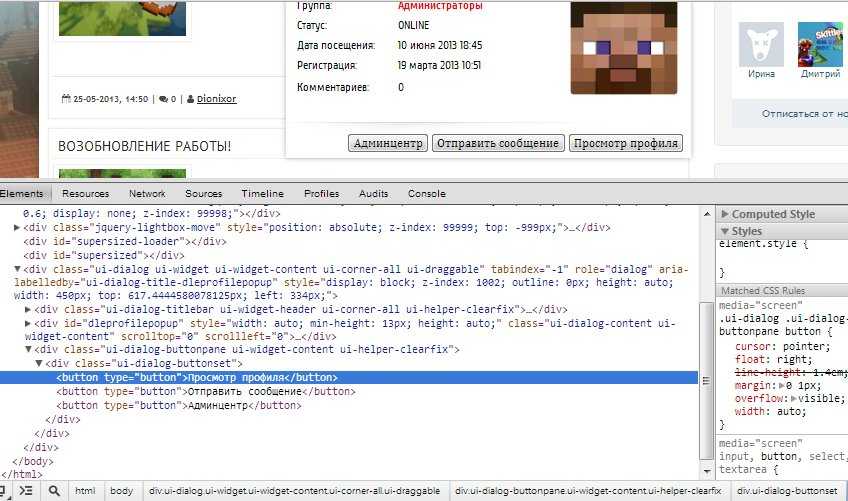Select the div.ui-dialog.ui-widget breadcrumb
The width and height of the screenshot is (848, 501).
[294, 491]
